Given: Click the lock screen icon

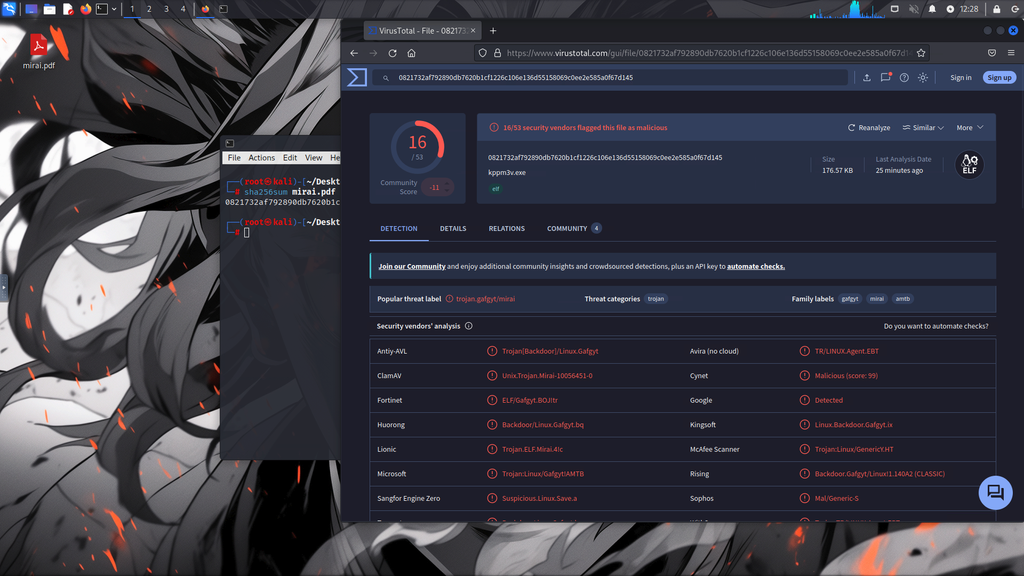Looking at the screenshot, I should click(x=997, y=9).
